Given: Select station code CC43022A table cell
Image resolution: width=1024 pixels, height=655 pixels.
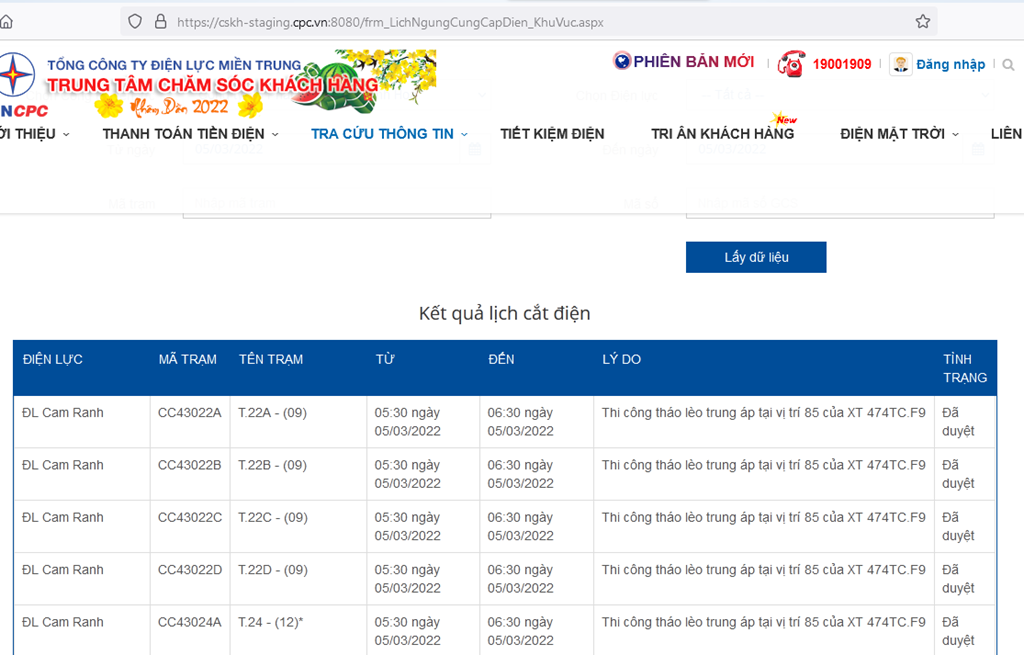Looking at the screenshot, I should pyautogui.click(x=189, y=413).
